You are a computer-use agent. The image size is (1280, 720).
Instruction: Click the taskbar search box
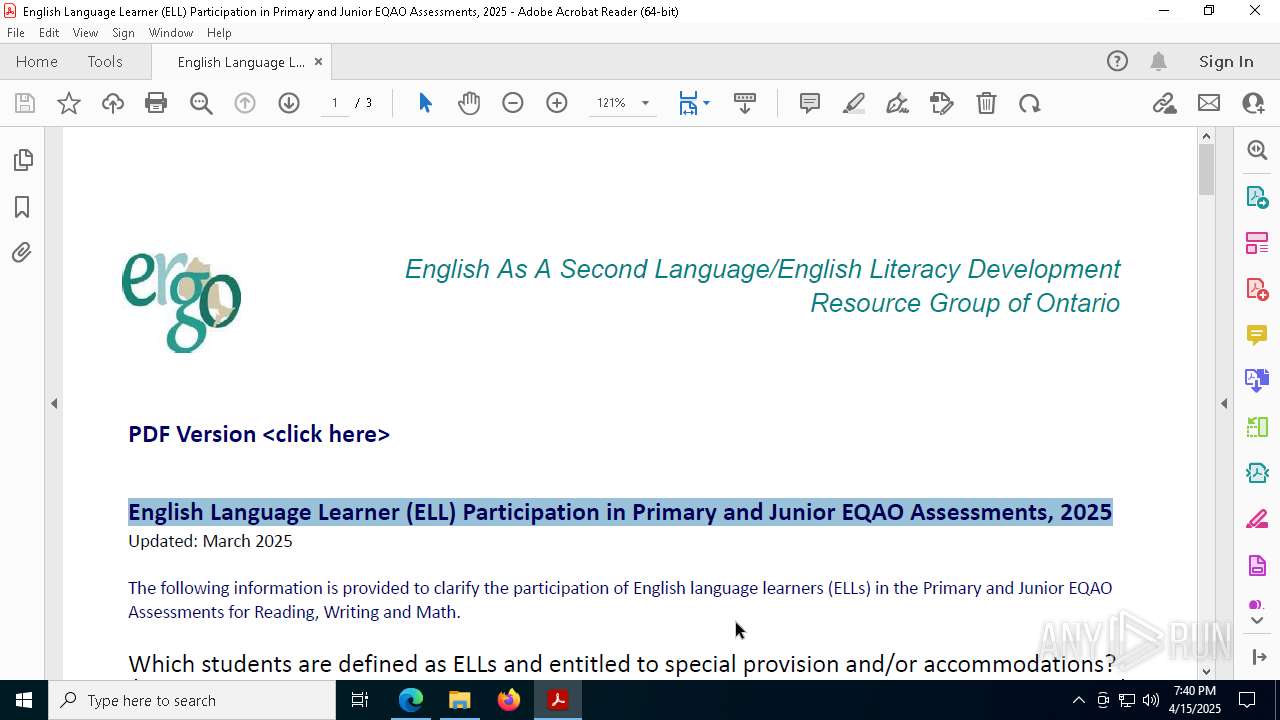coord(192,700)
